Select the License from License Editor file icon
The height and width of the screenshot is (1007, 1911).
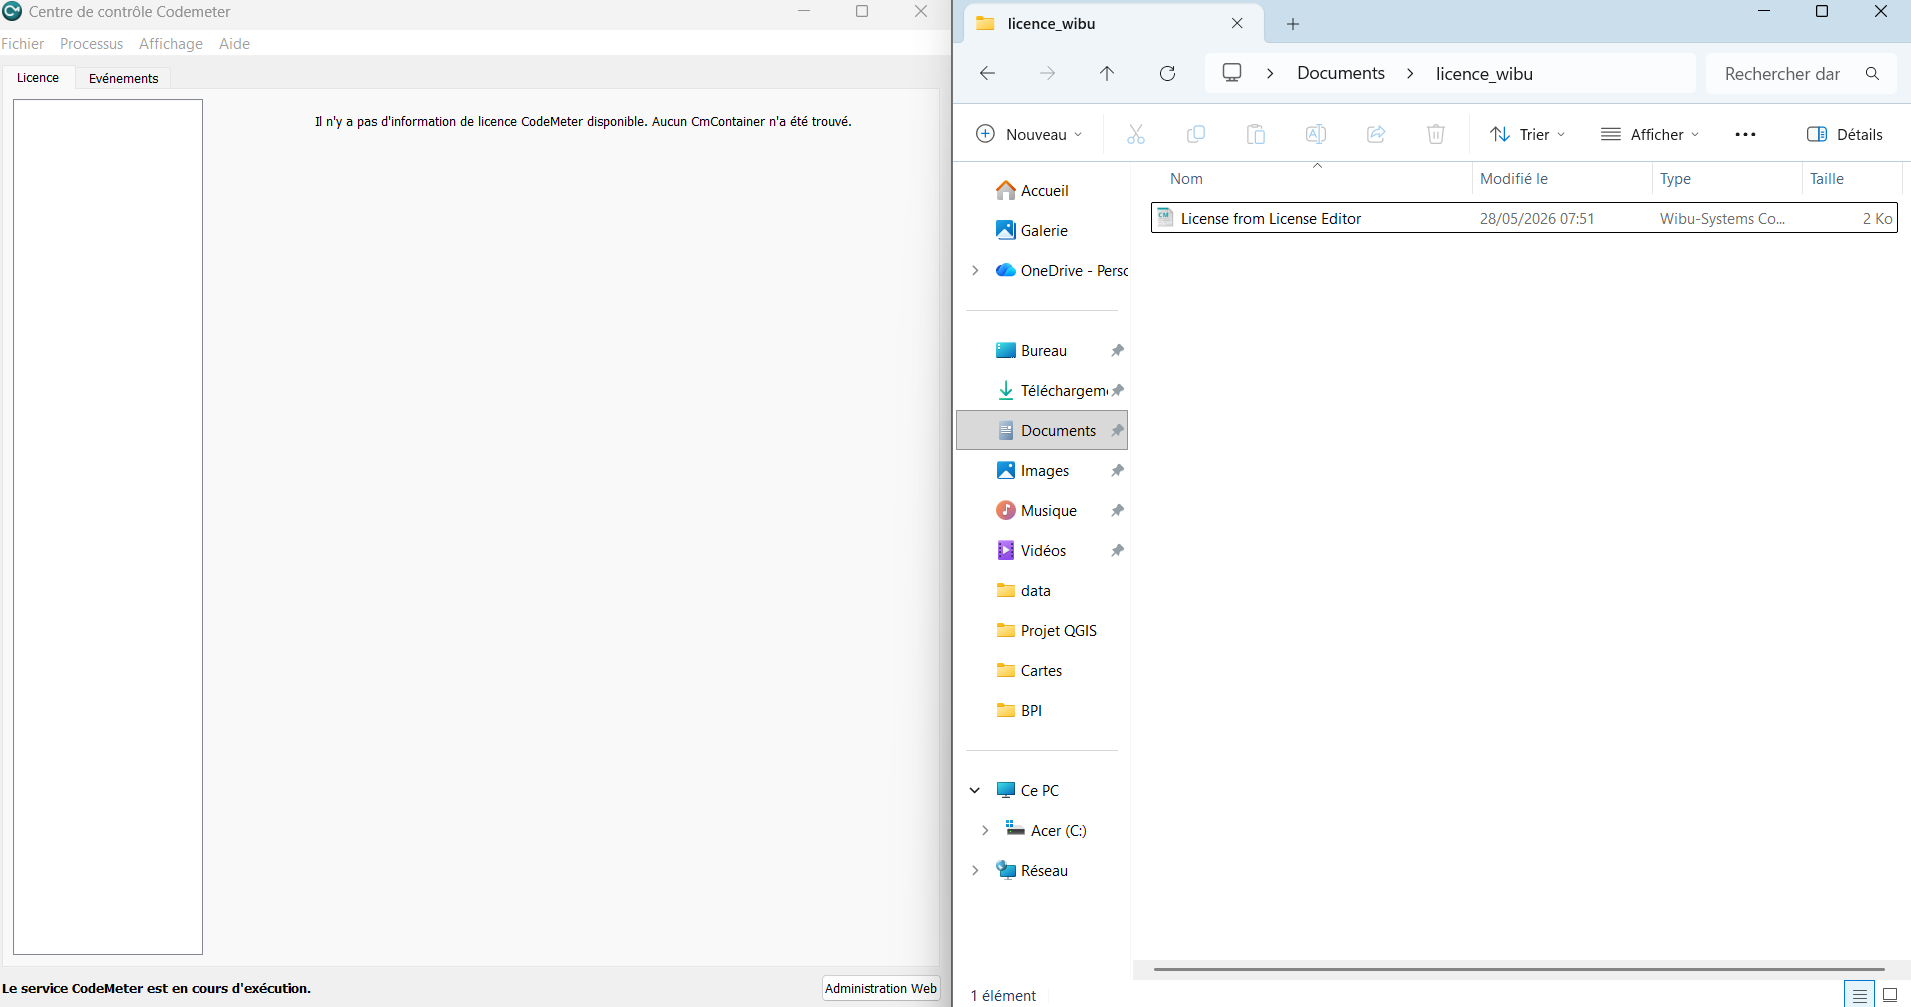coord(1165,218)
